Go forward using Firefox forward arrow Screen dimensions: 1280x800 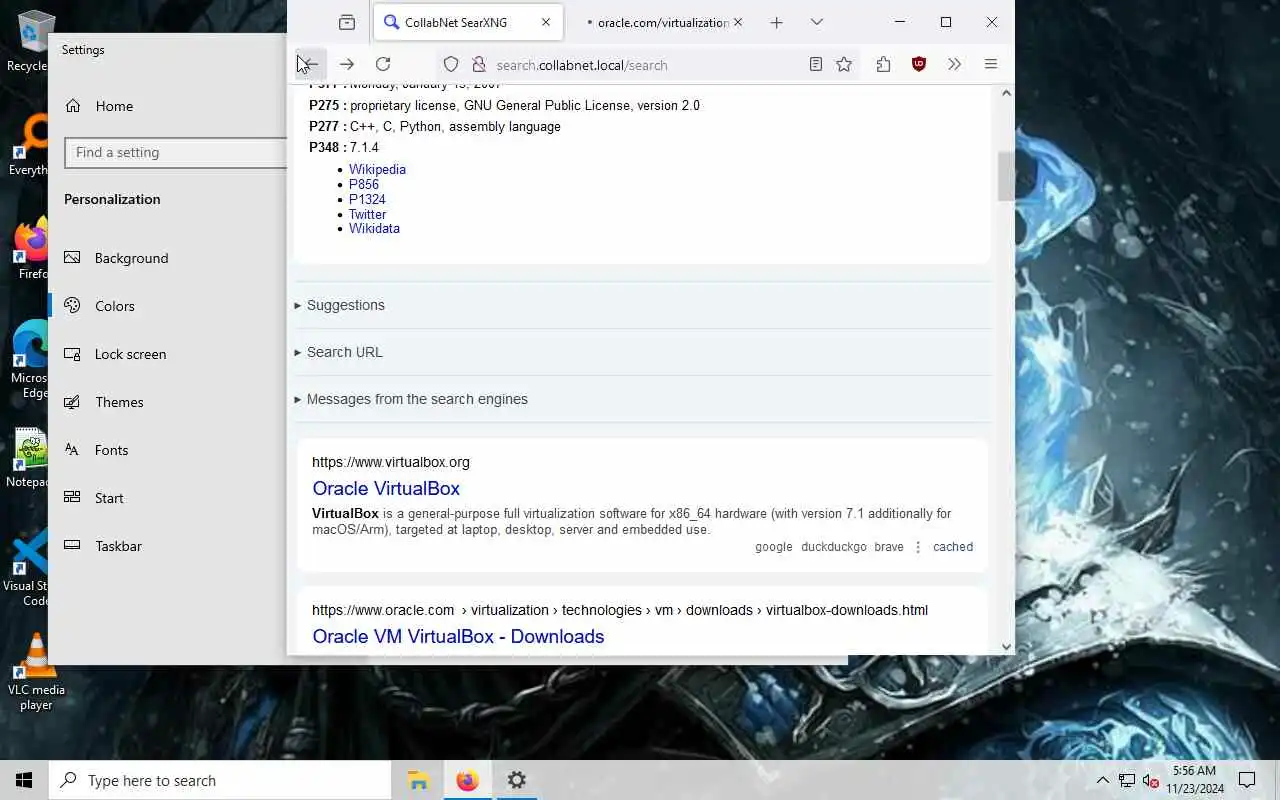(x=347, y=64)
